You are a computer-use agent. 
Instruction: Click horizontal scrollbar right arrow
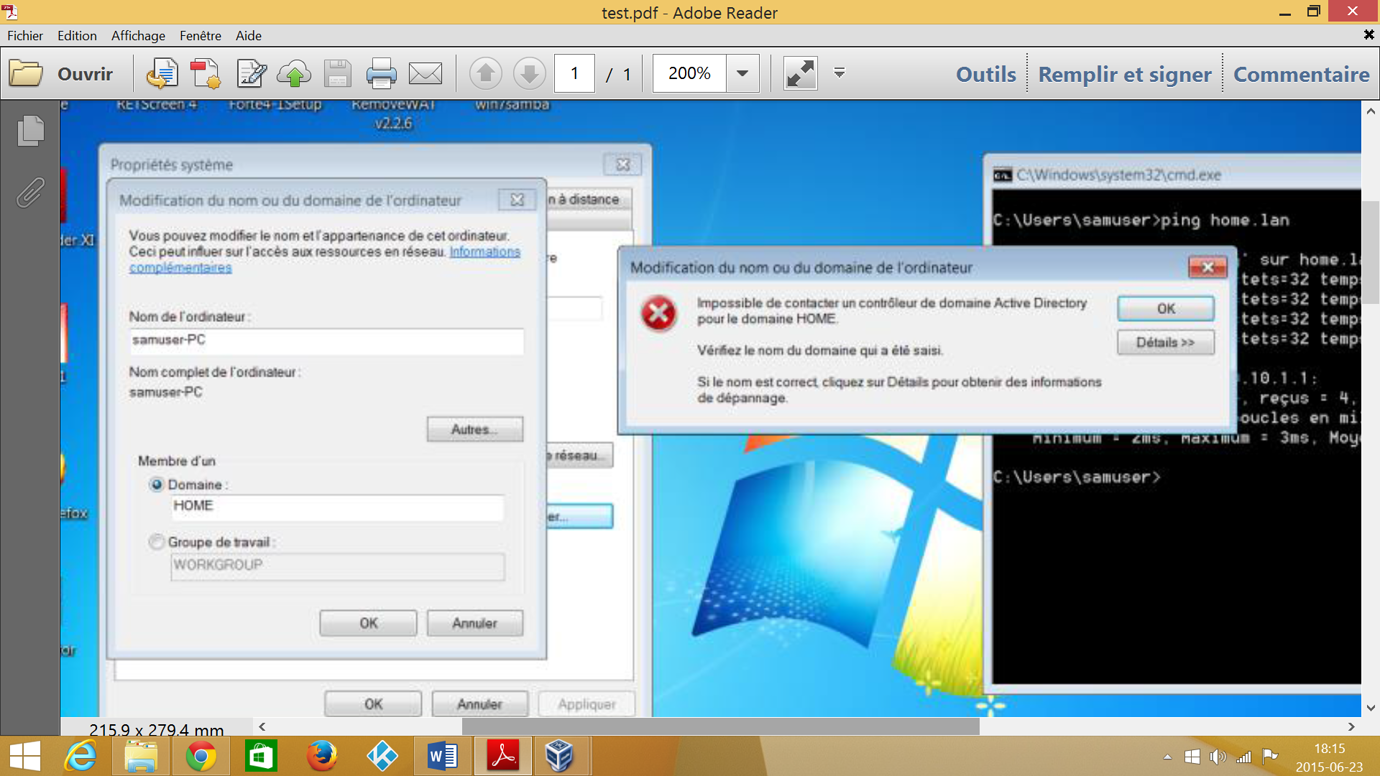click(x=1351, y=727)
